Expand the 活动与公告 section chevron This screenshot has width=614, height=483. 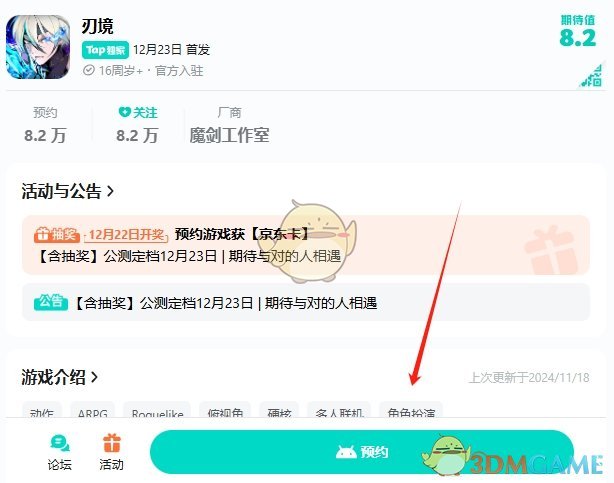point(110,191)
